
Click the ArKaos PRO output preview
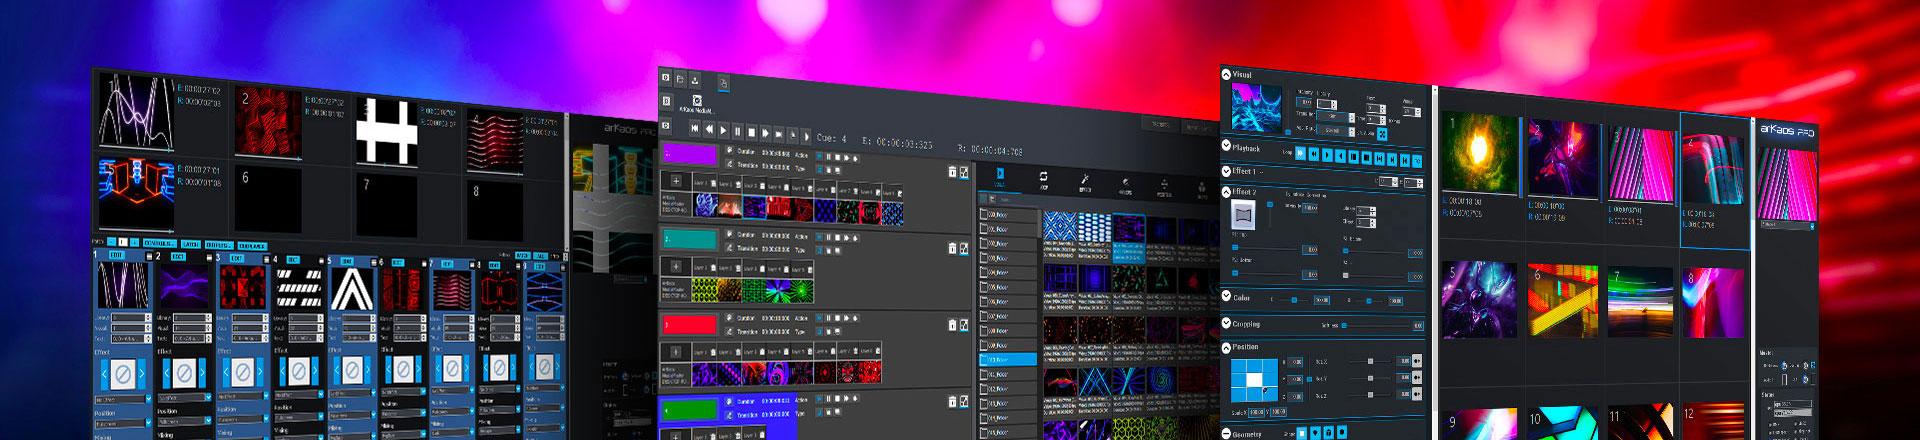1787,185
